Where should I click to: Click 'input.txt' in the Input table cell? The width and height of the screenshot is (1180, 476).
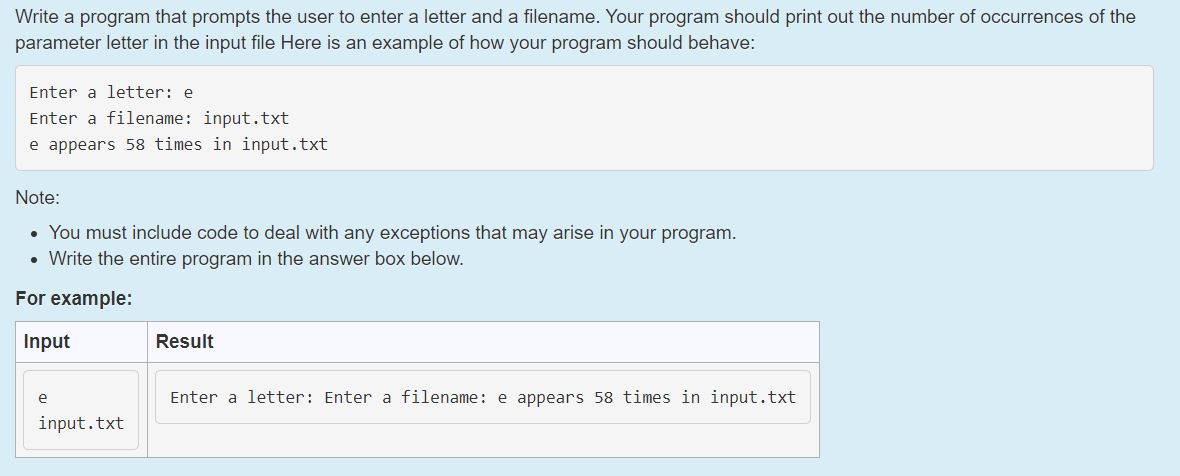pos(81,423)
